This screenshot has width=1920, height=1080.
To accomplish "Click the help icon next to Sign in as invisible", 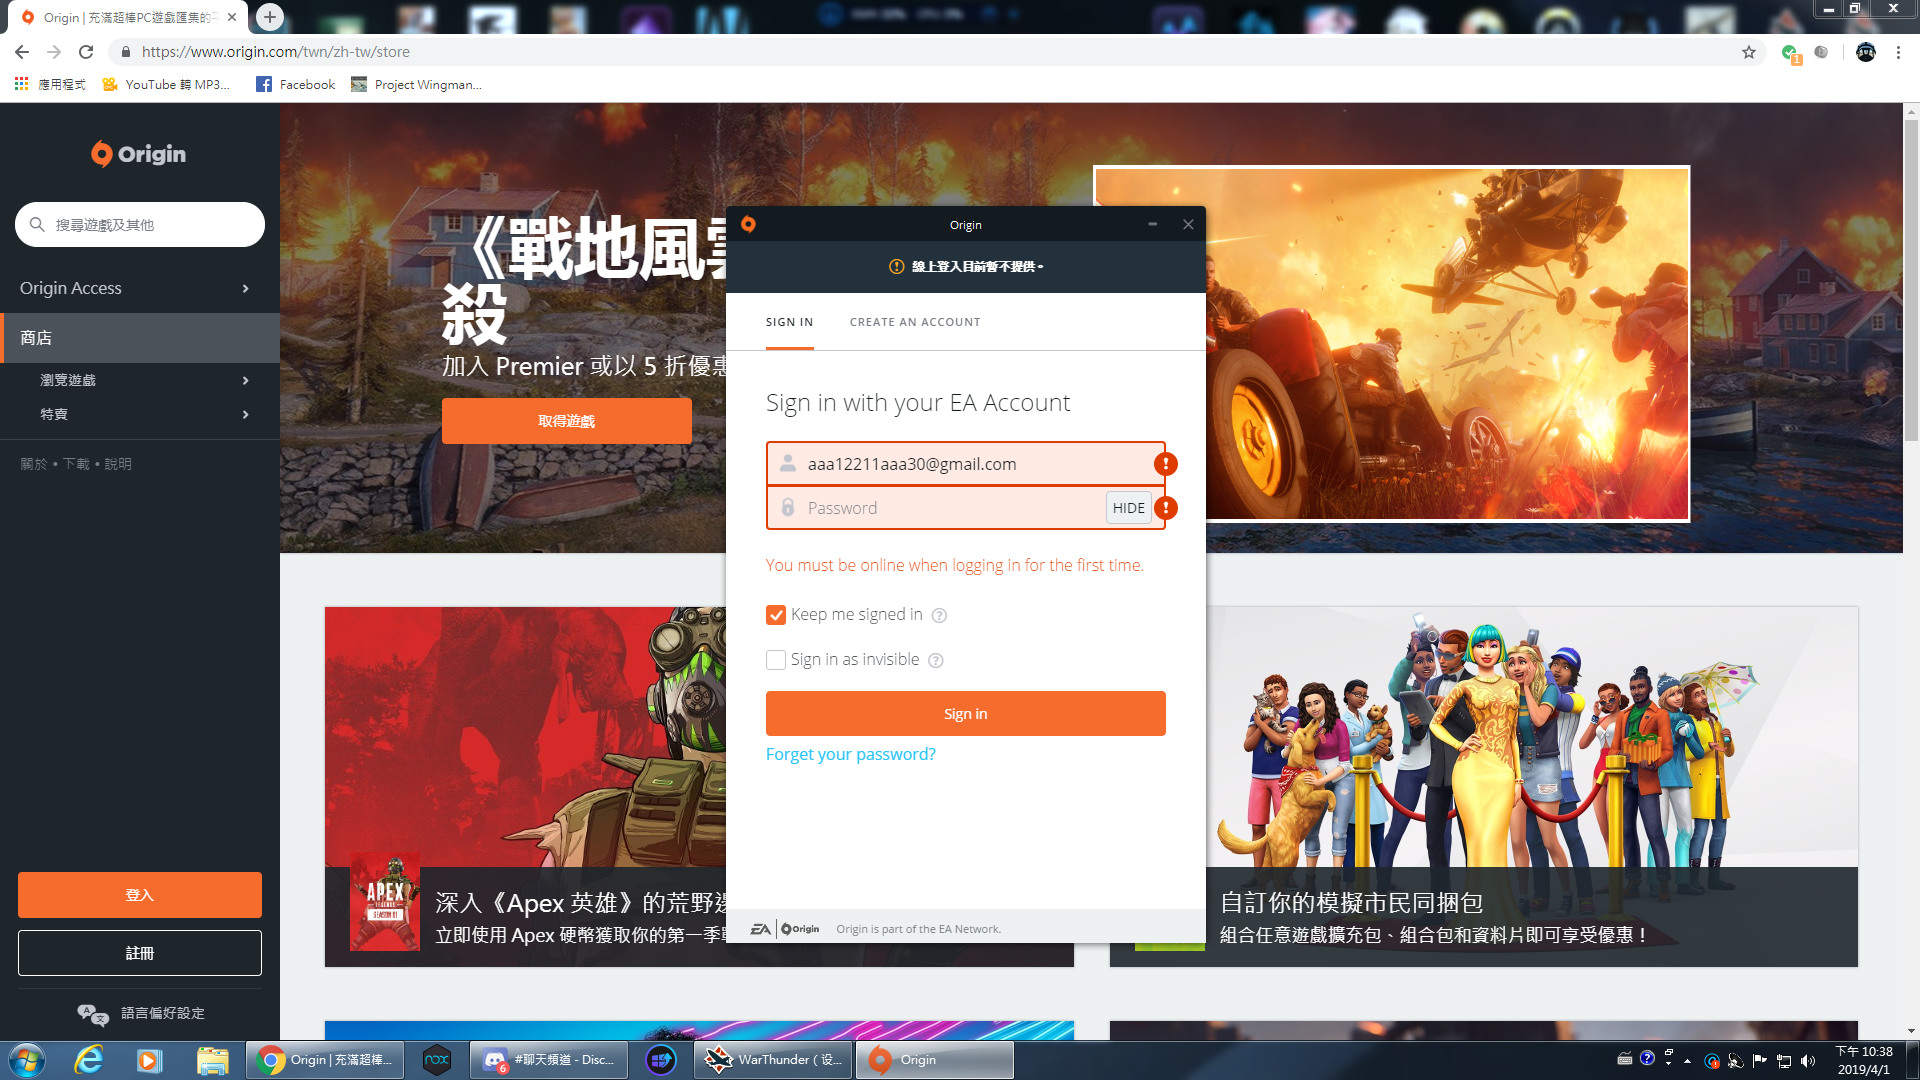I will pyautogui.click(x=935, y=660).
